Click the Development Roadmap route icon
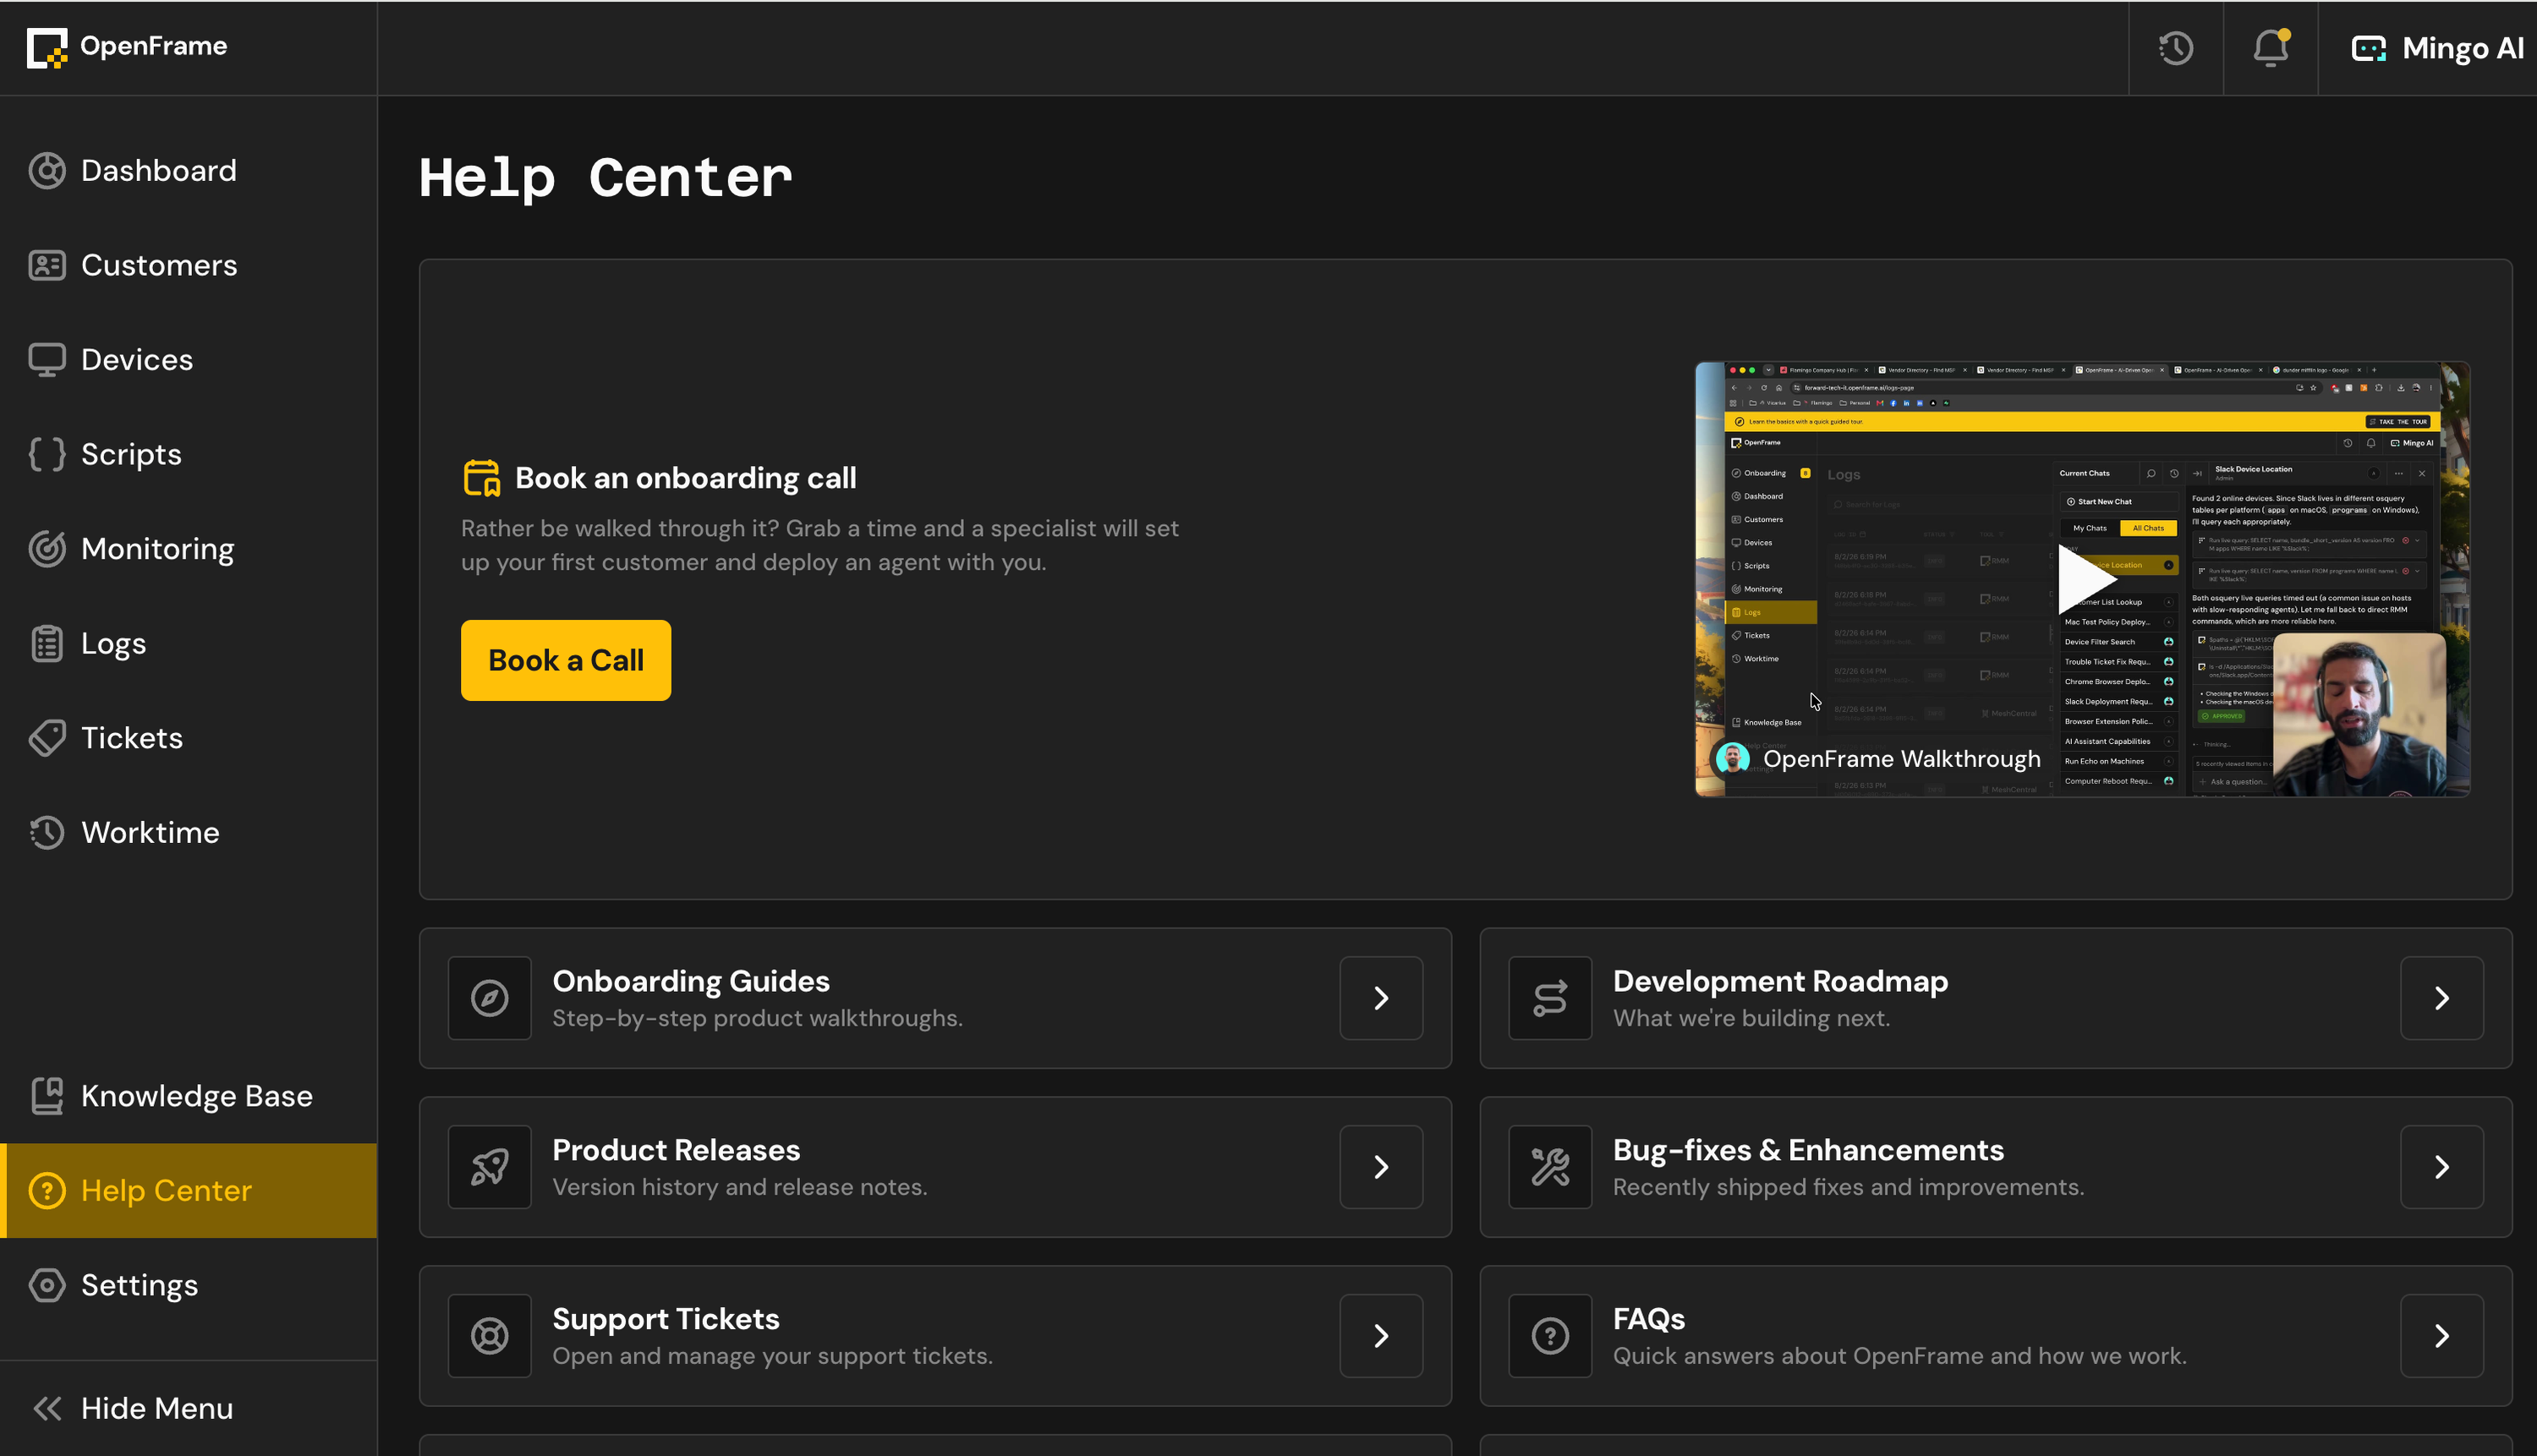The image size is (2537, 1456). (x=1550, y=998)
